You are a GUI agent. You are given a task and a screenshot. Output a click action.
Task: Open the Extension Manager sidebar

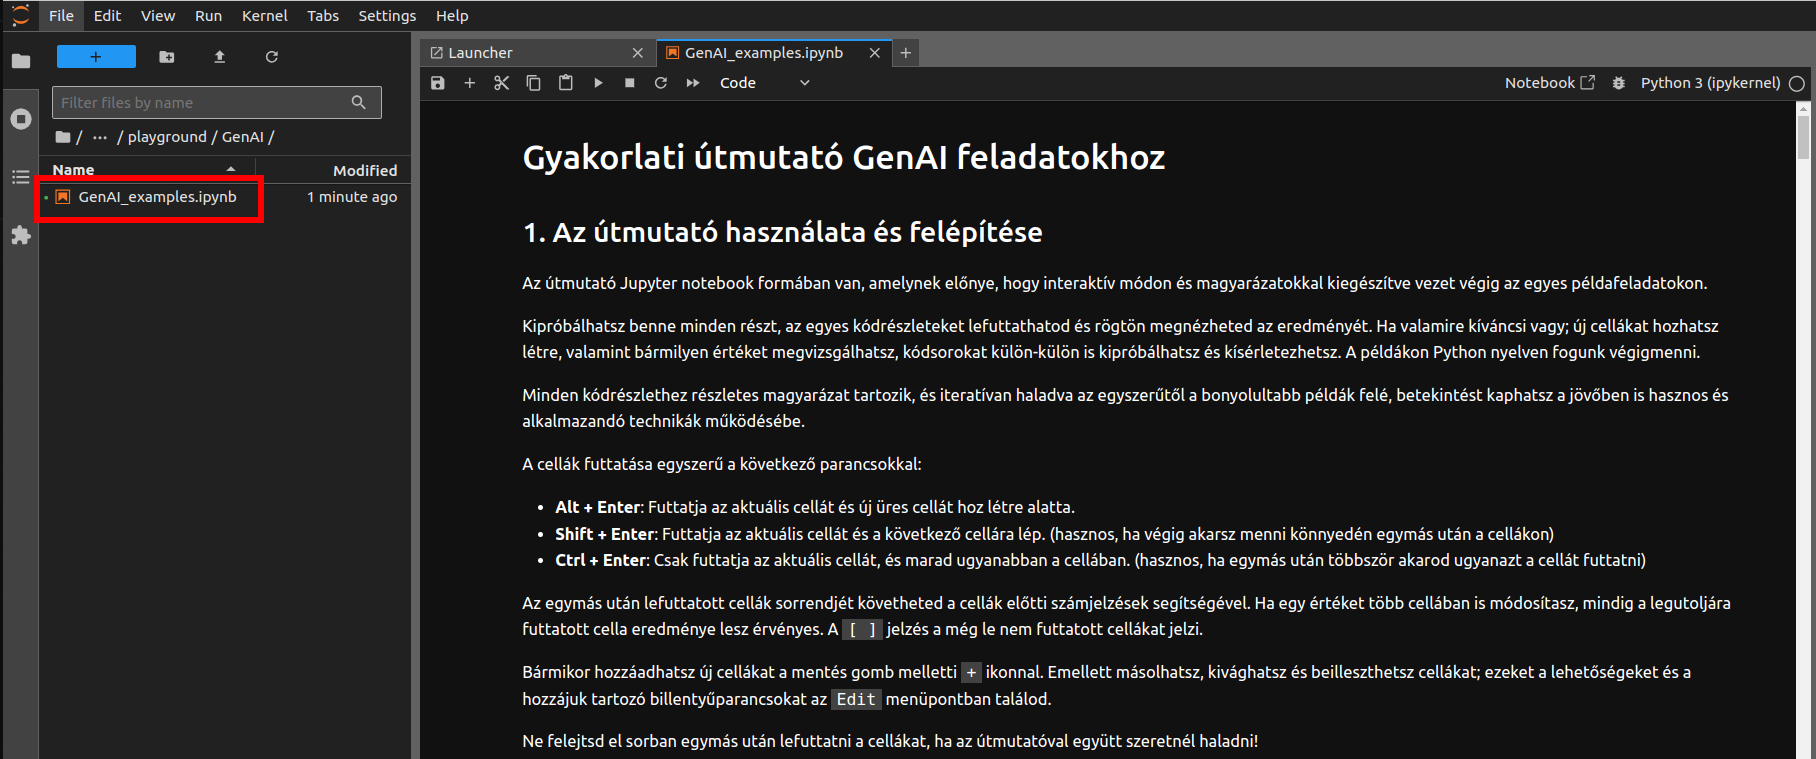pyautogui.click(x=21, y=235)
